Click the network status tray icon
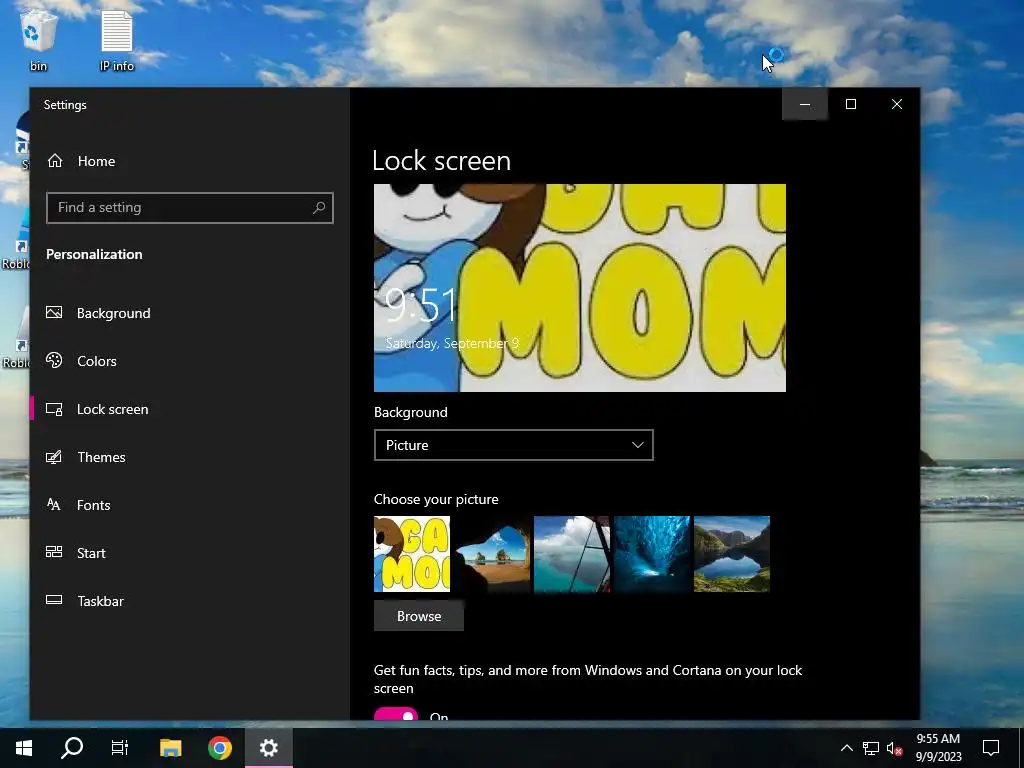The height and width of the screenshot is (768, 1024). 871,748
